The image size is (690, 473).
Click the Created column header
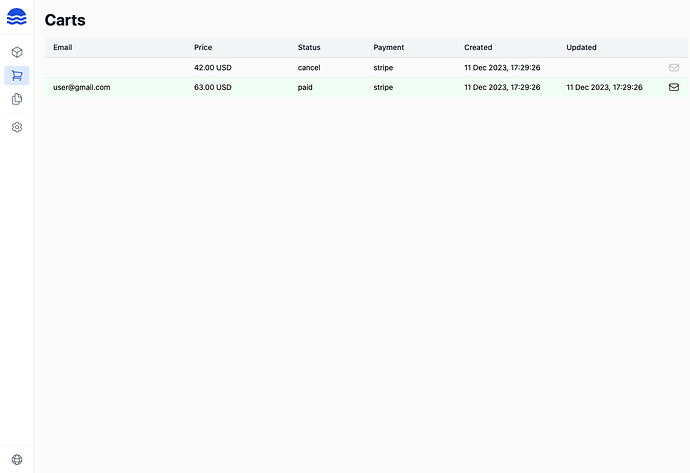(x=478, y=47)
